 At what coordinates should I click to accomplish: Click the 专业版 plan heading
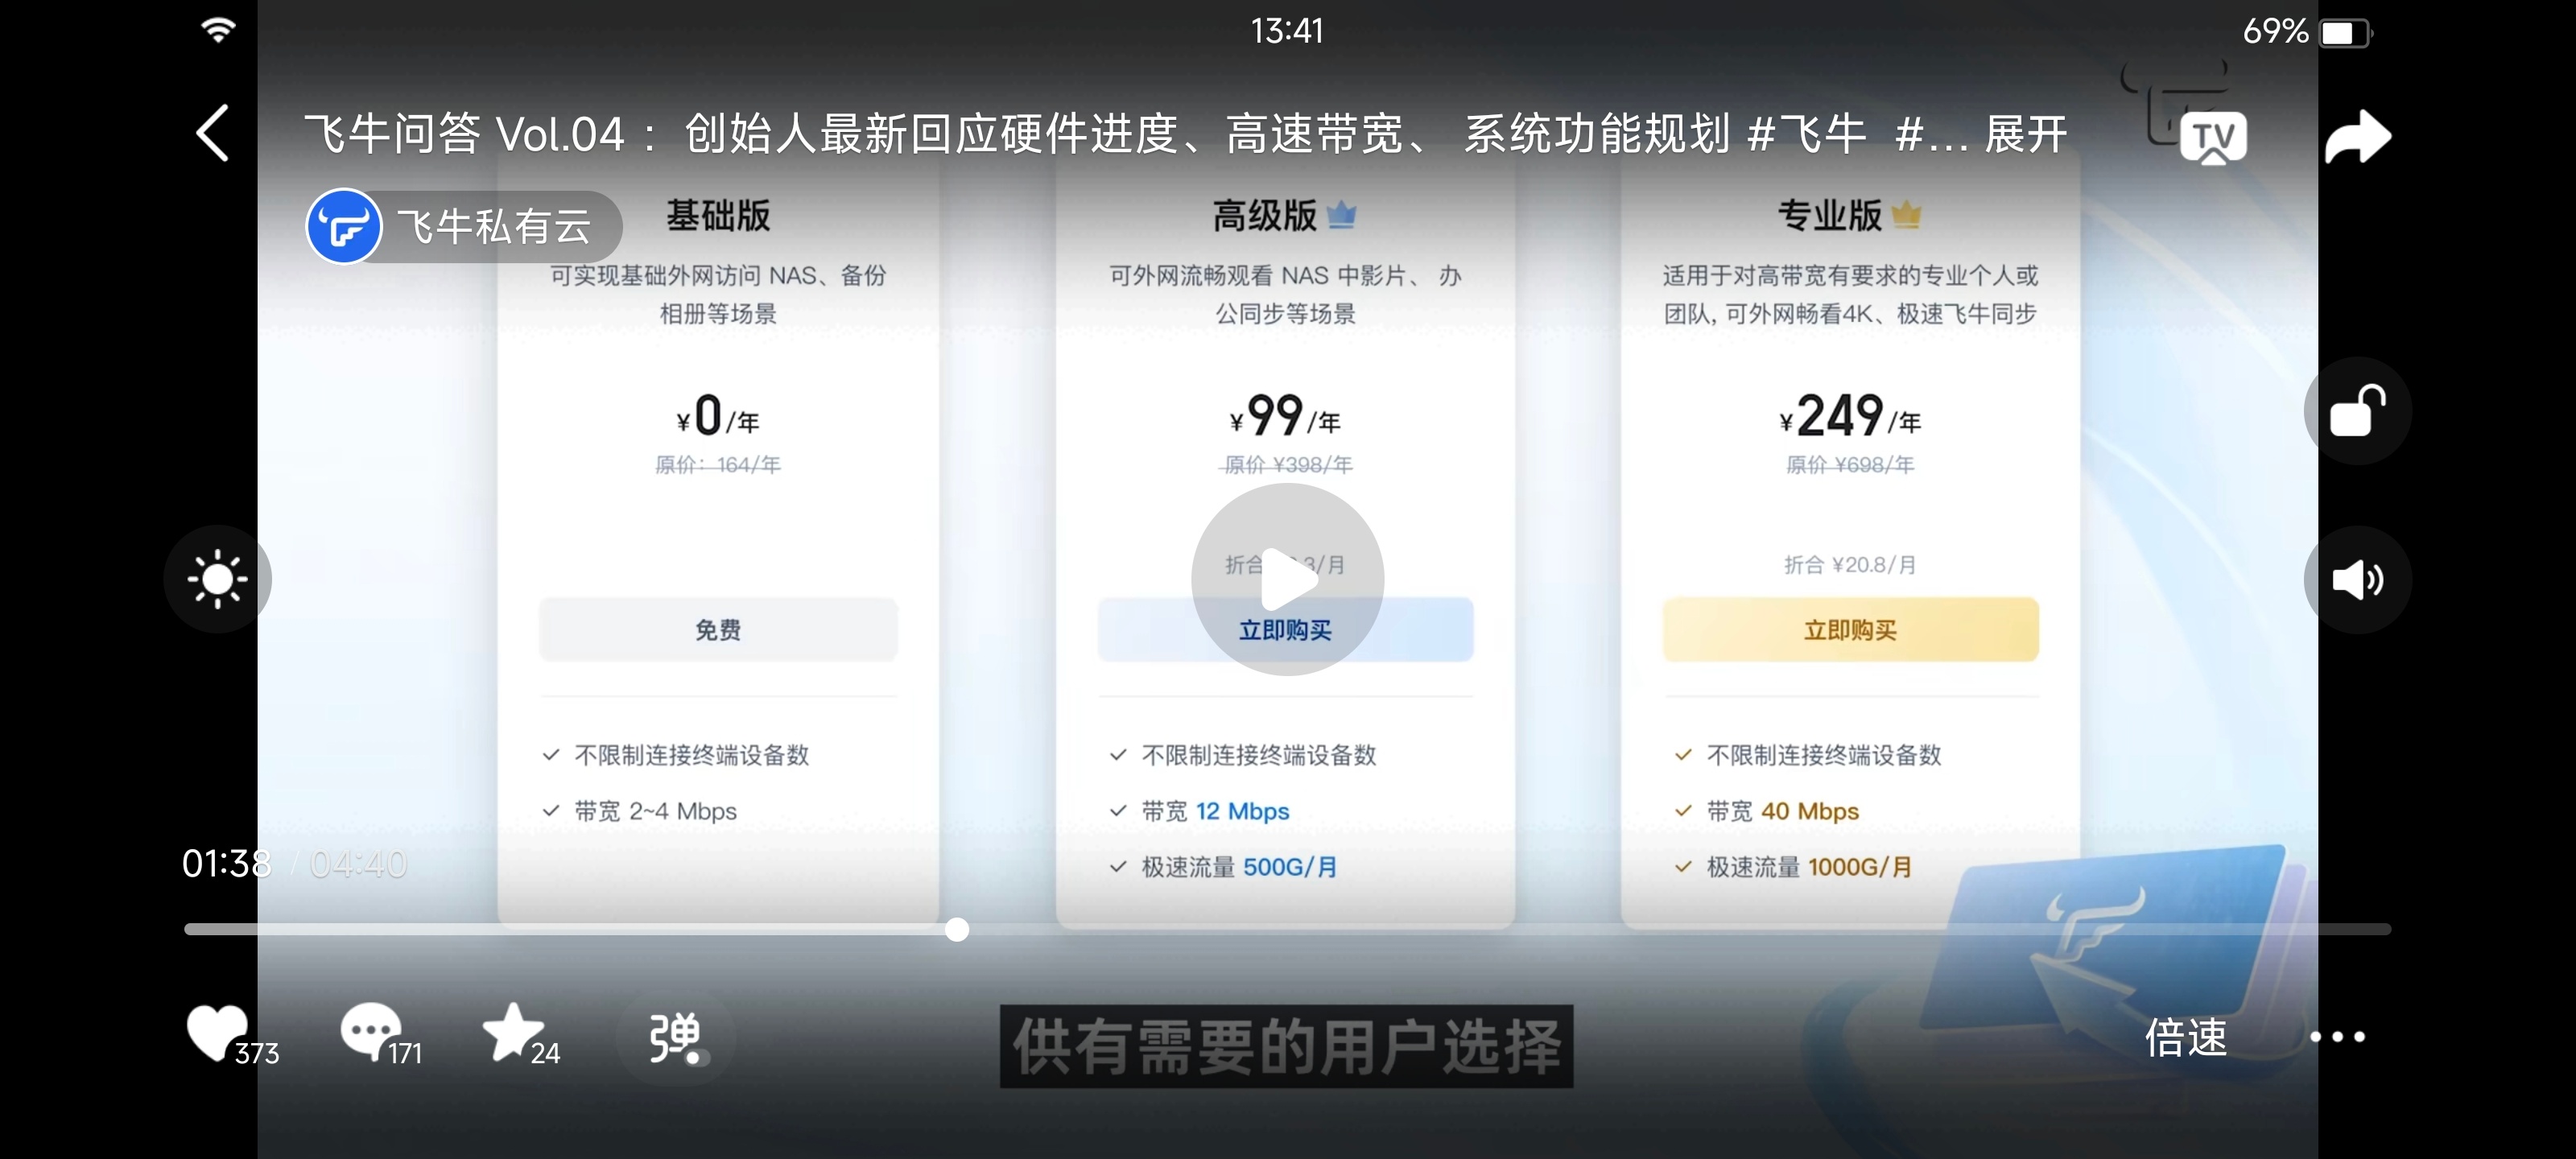click(x=1829, y=215)
